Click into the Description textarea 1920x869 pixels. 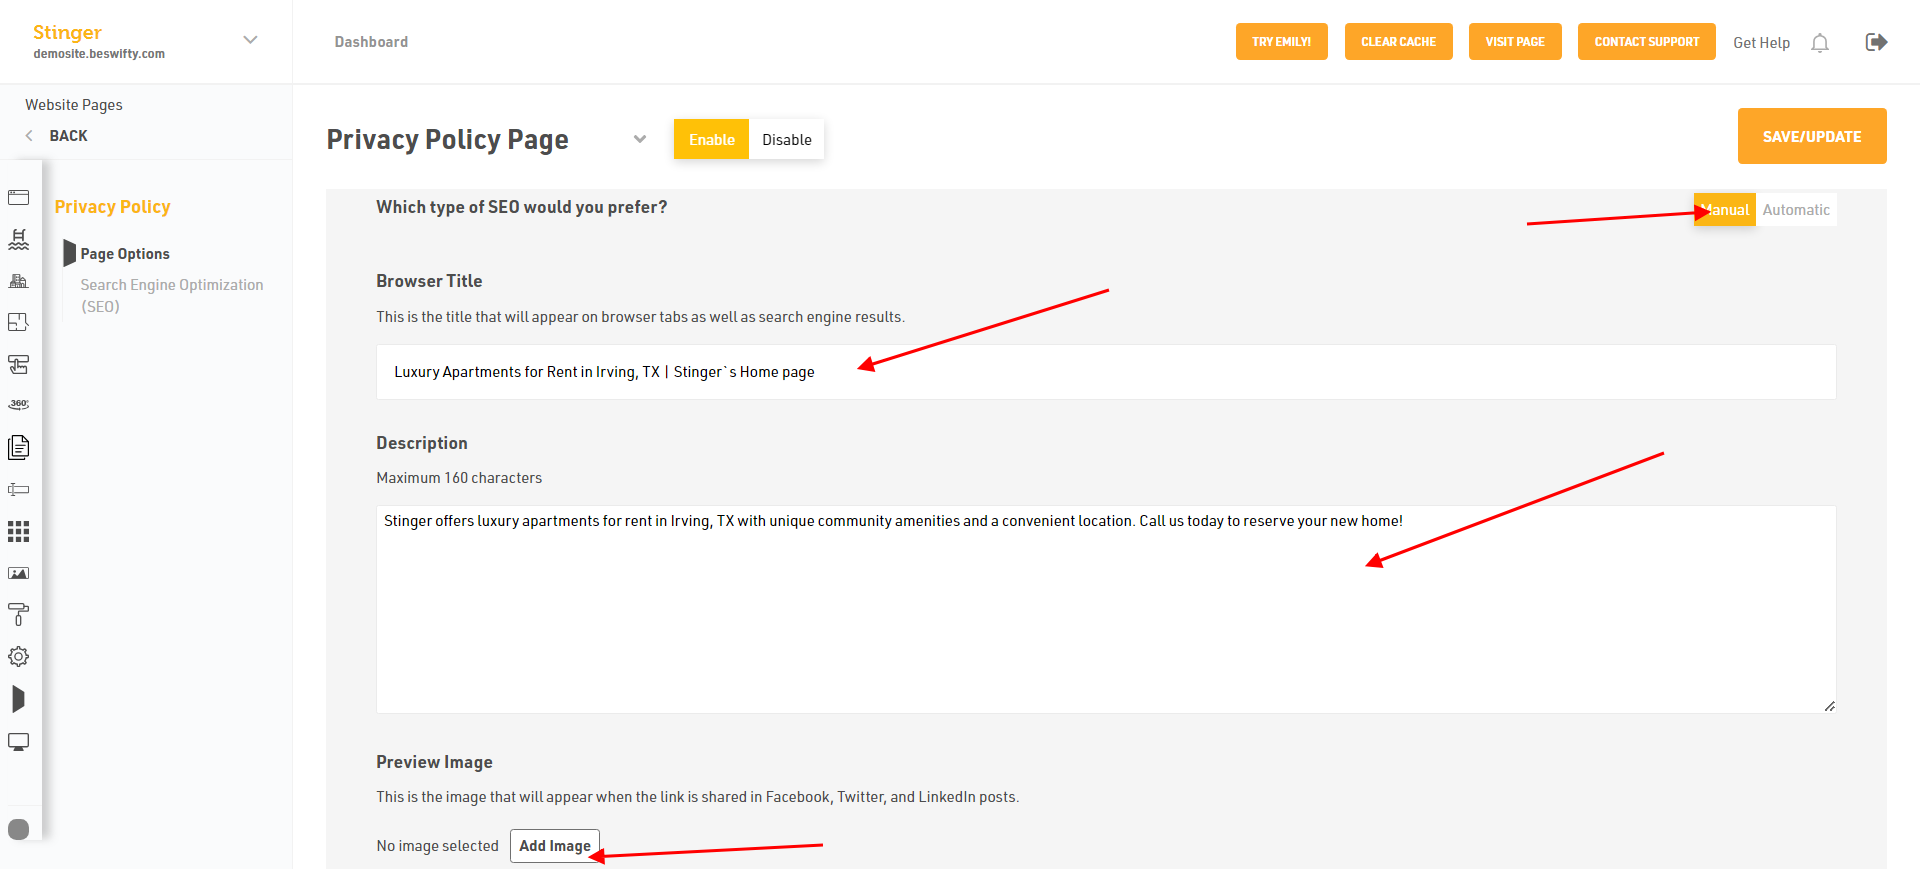pyautogui.click(x=1106, y=609)
